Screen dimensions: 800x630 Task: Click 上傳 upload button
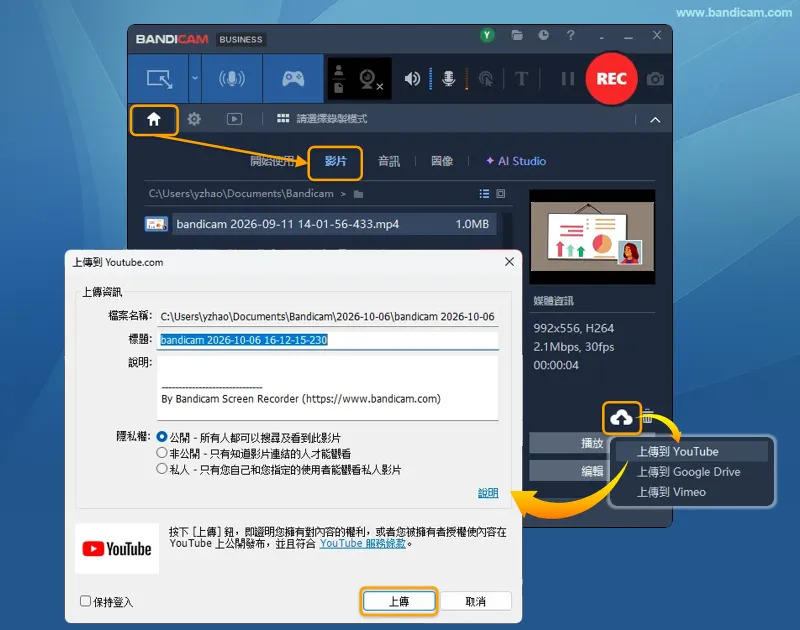(399, 601)
